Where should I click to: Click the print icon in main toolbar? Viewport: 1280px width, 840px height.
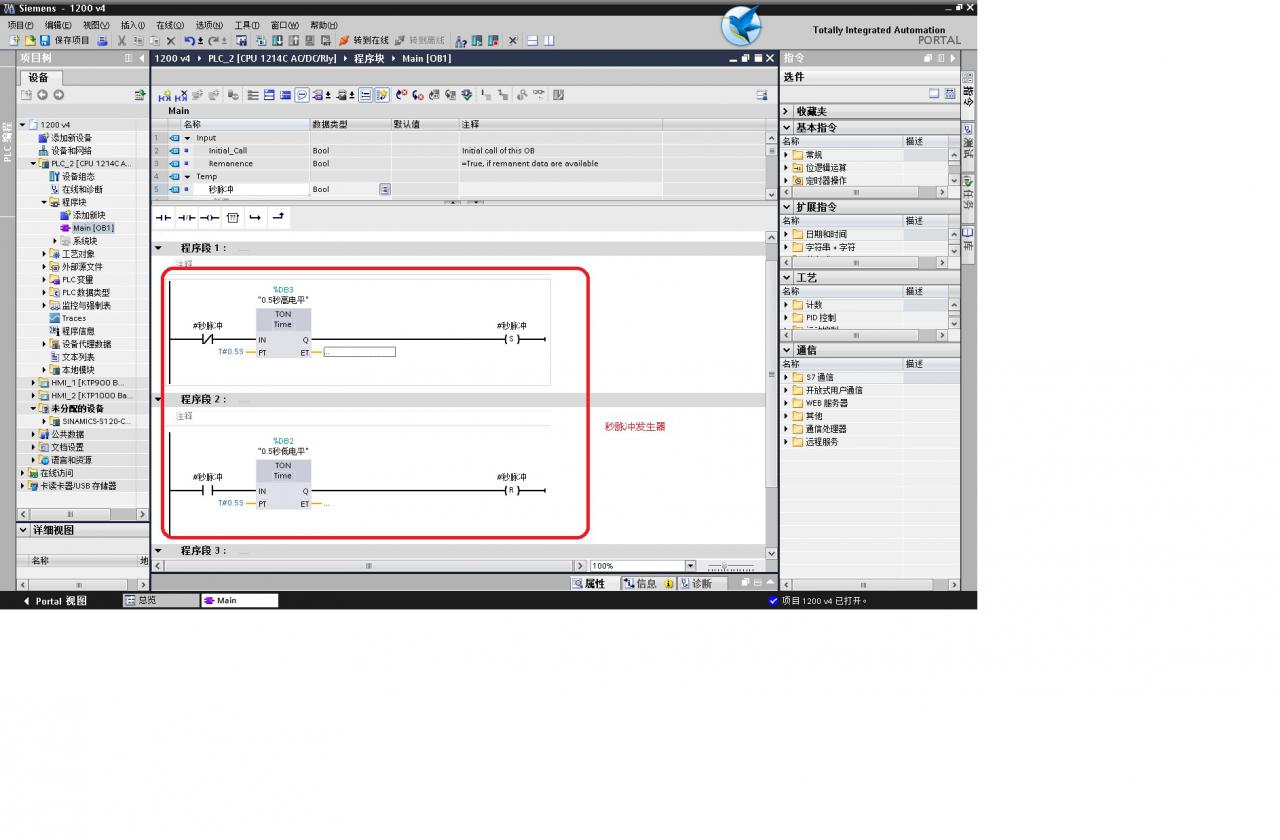tap(103, 41)
